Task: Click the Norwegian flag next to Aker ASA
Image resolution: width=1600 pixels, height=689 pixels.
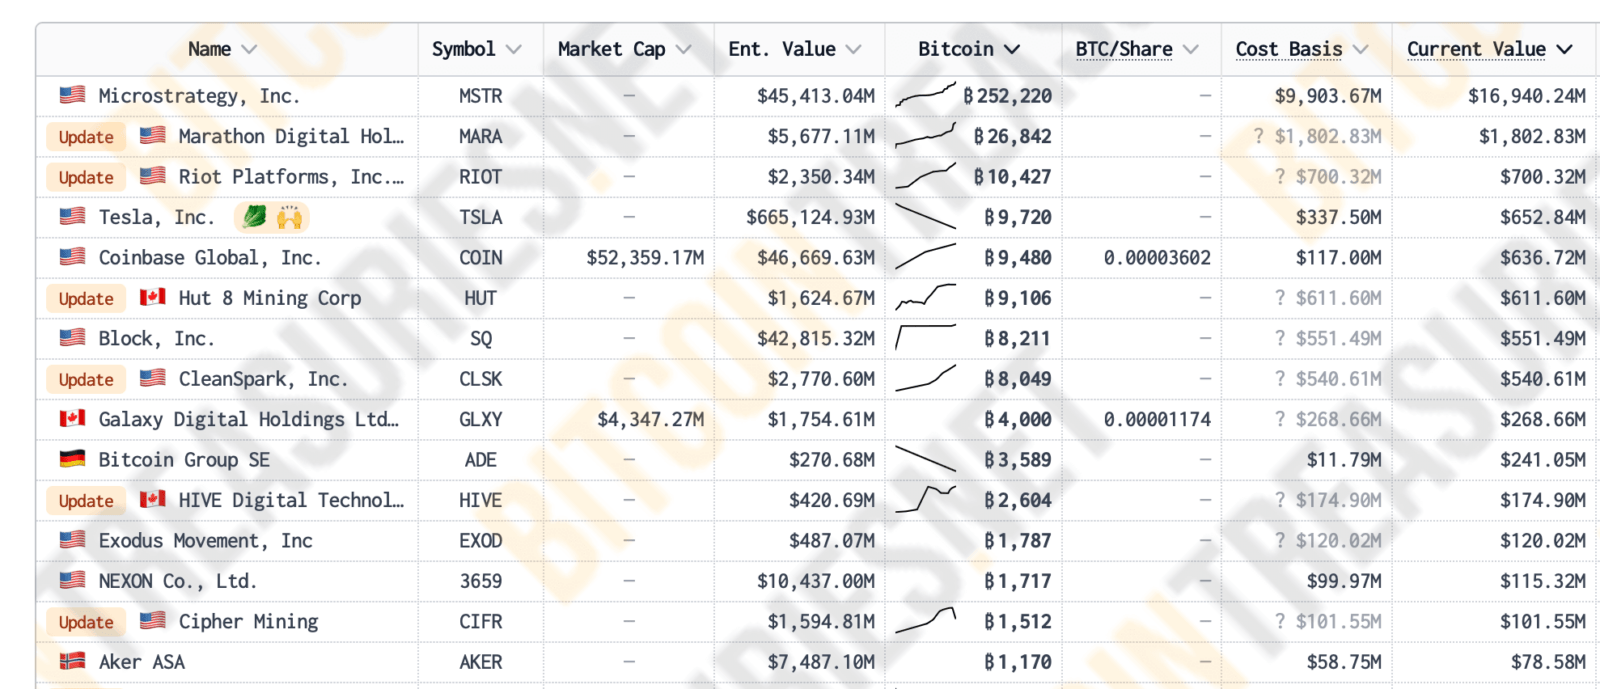Action: click(x=72, y=661)
